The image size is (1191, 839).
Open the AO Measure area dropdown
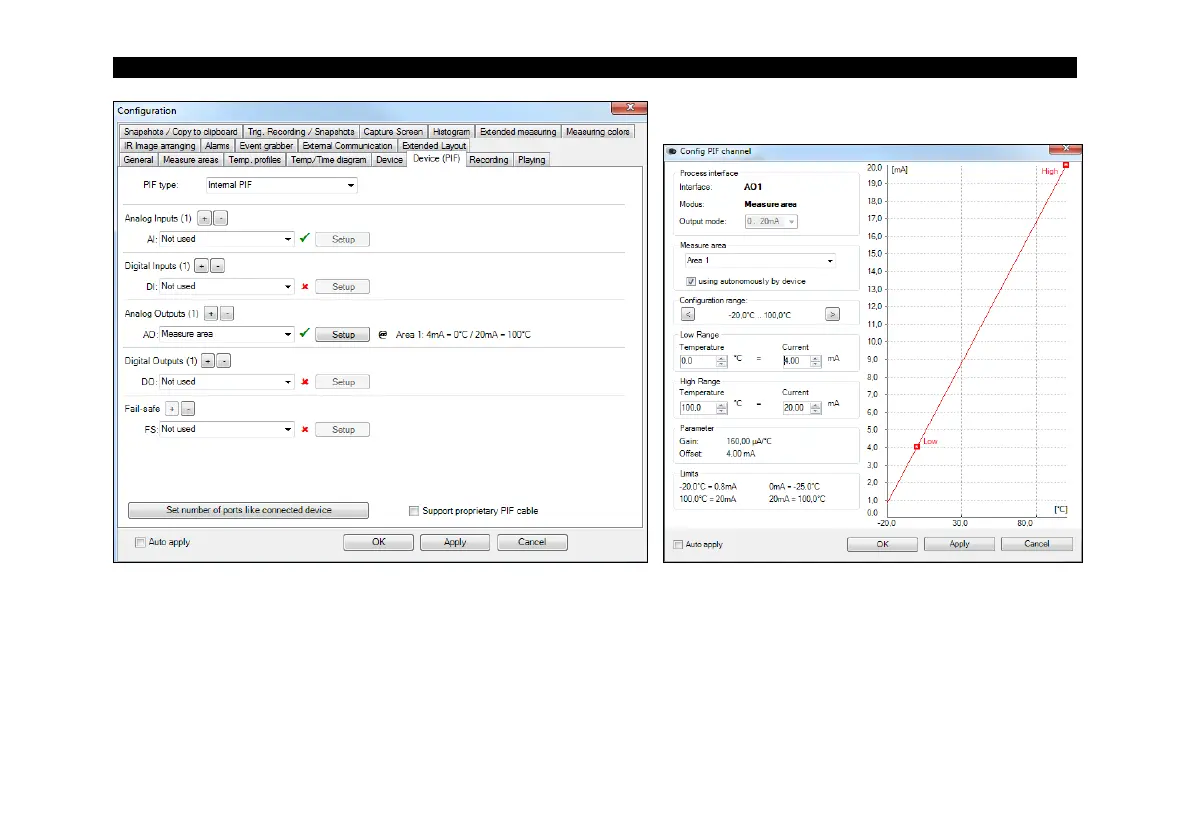(x=226, y=334)
